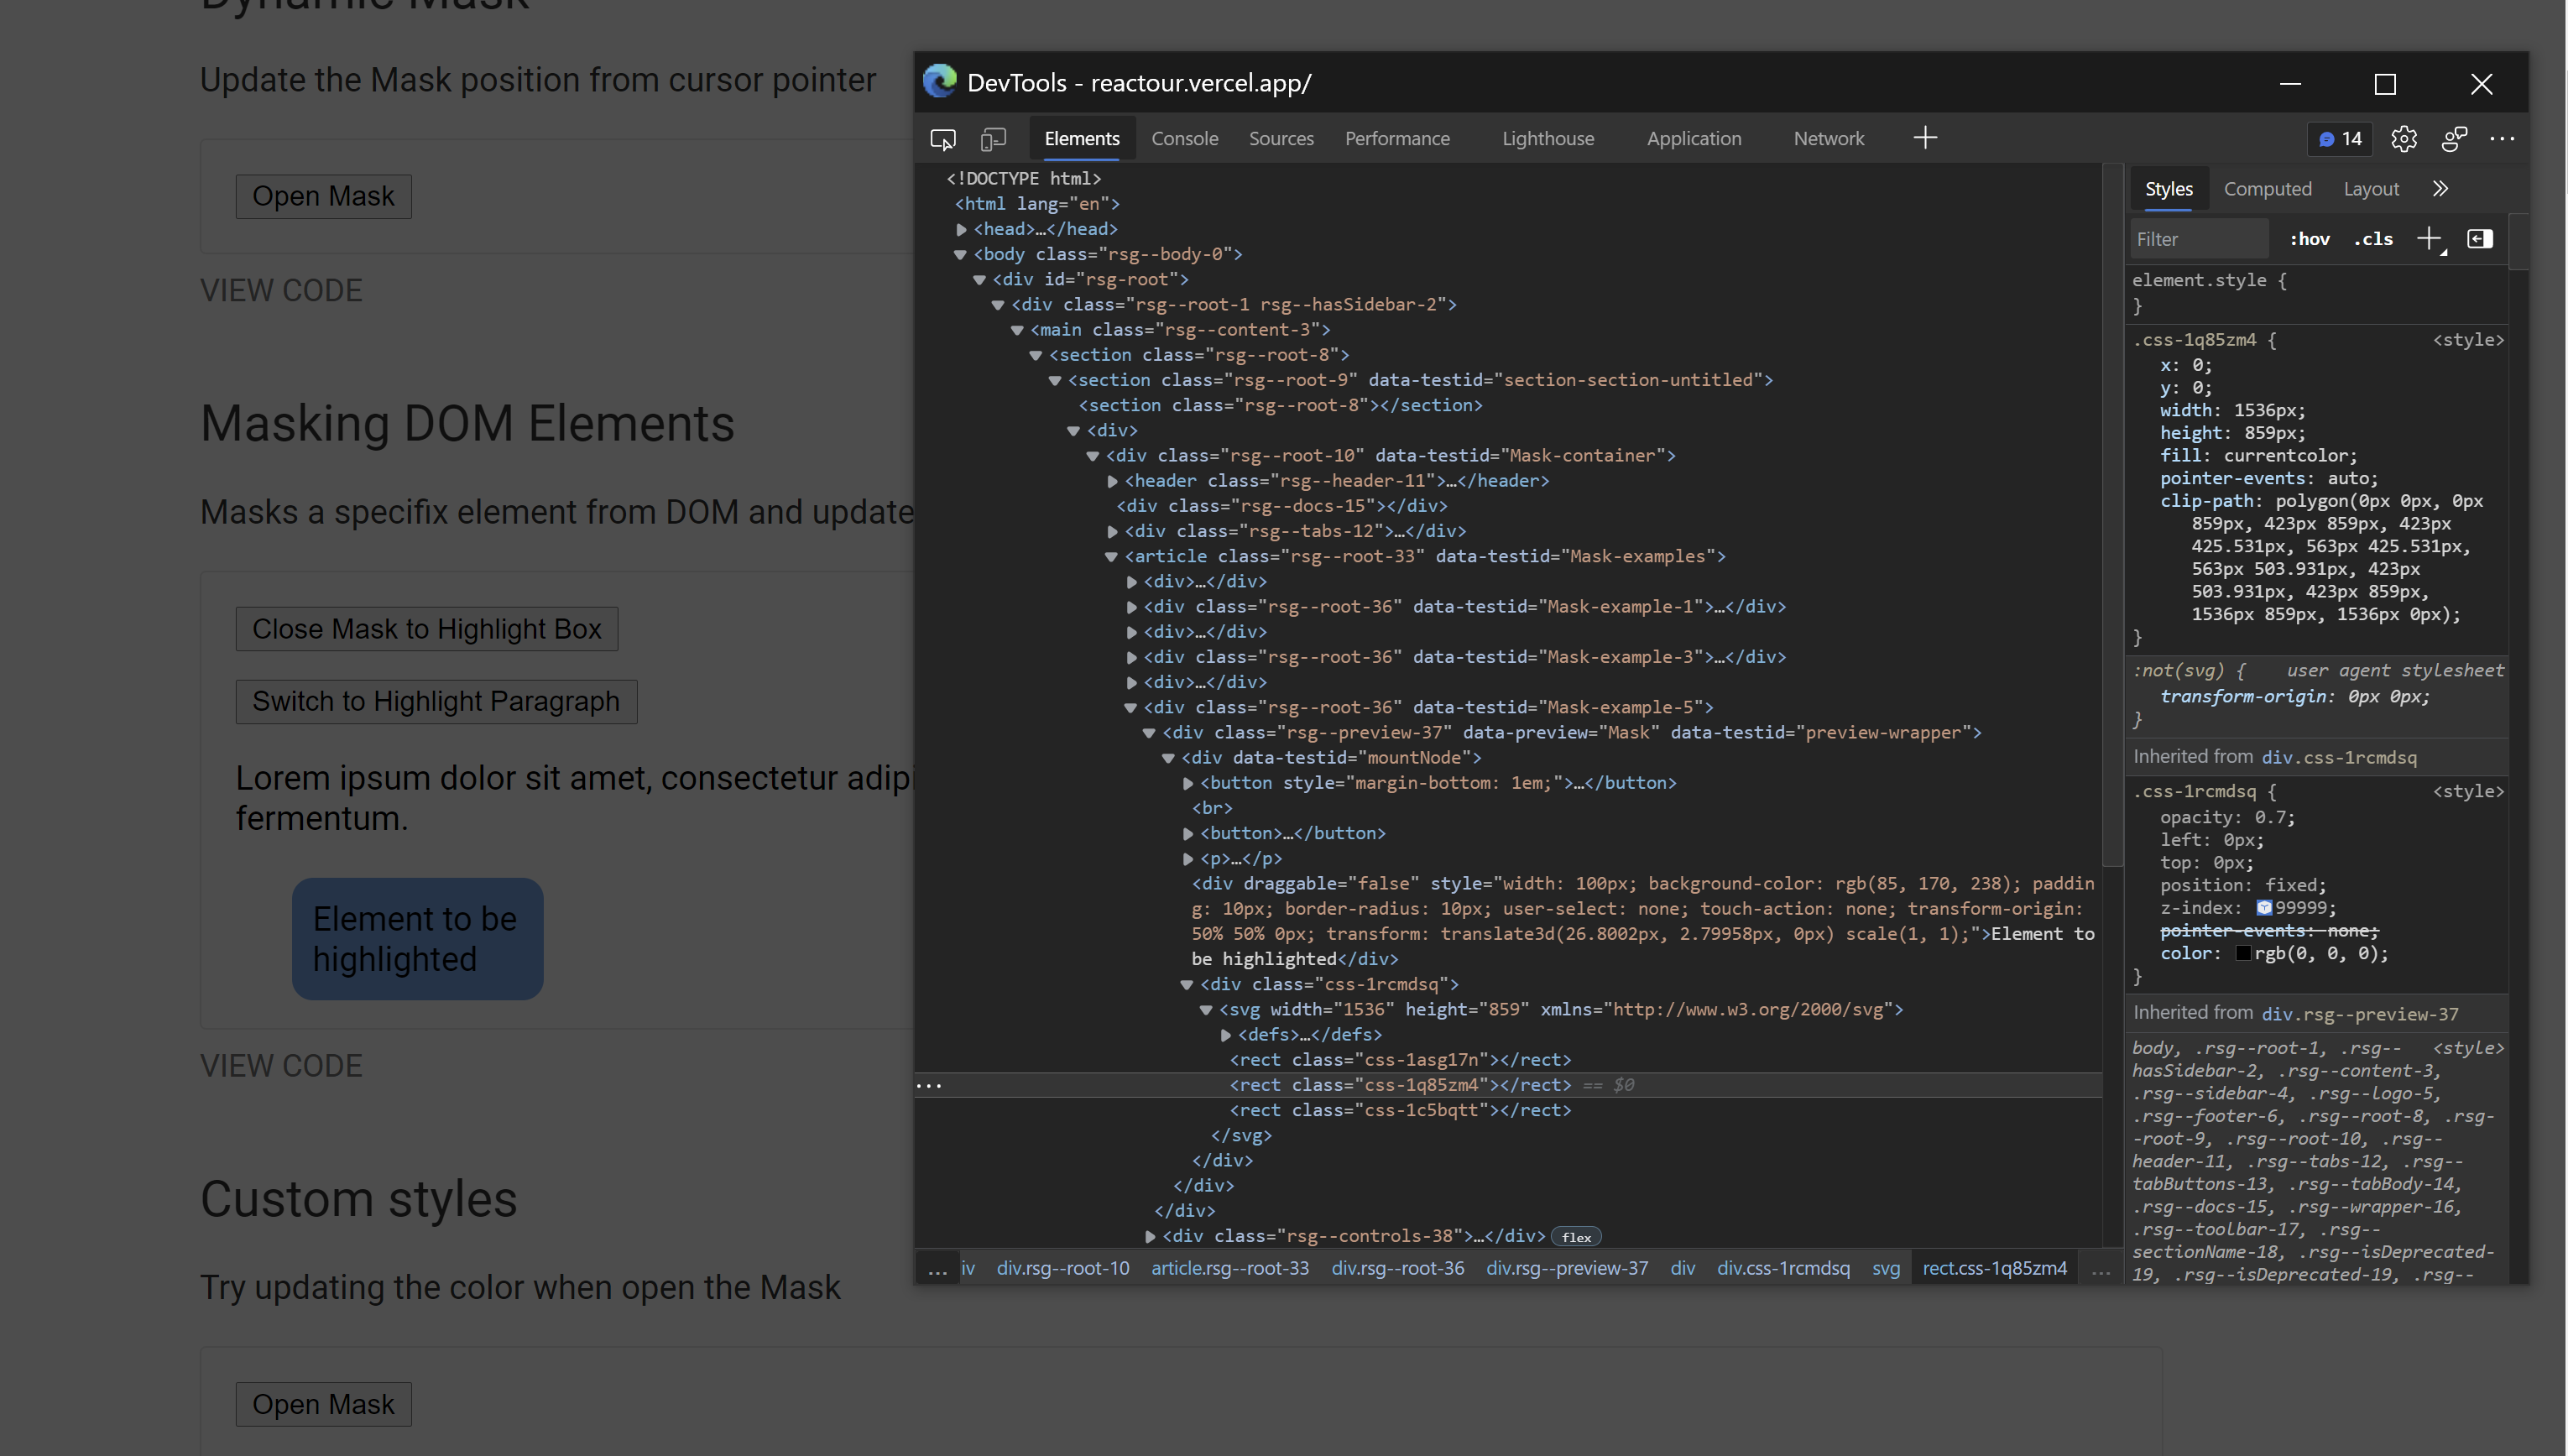Open z-index 99999 layer stacking icon
Image resolution: width=2568 pixels, height=1456 pixels.
pyautogui.click(x=2264, y=908)
